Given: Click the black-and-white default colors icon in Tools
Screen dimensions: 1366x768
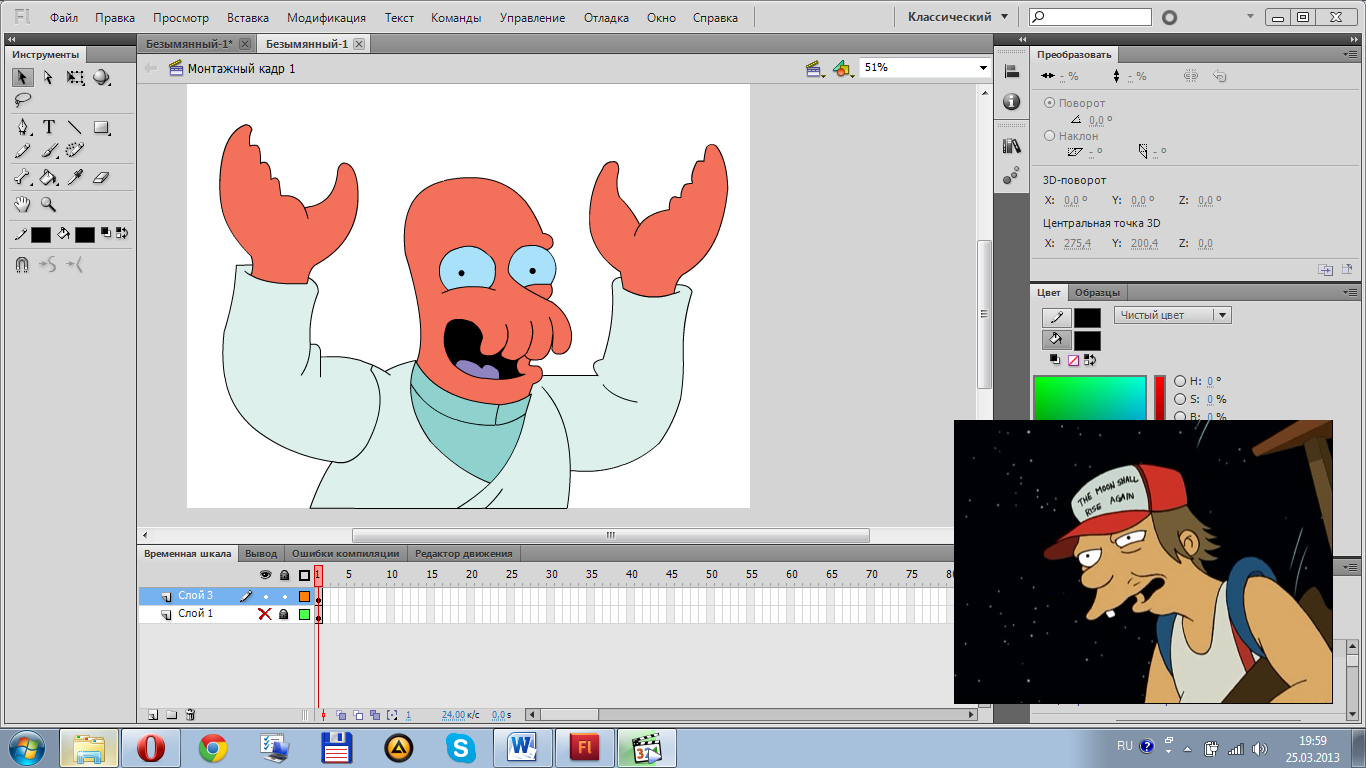Looking at the screenshot, I should pyautogui.click(x=108, y=234).
